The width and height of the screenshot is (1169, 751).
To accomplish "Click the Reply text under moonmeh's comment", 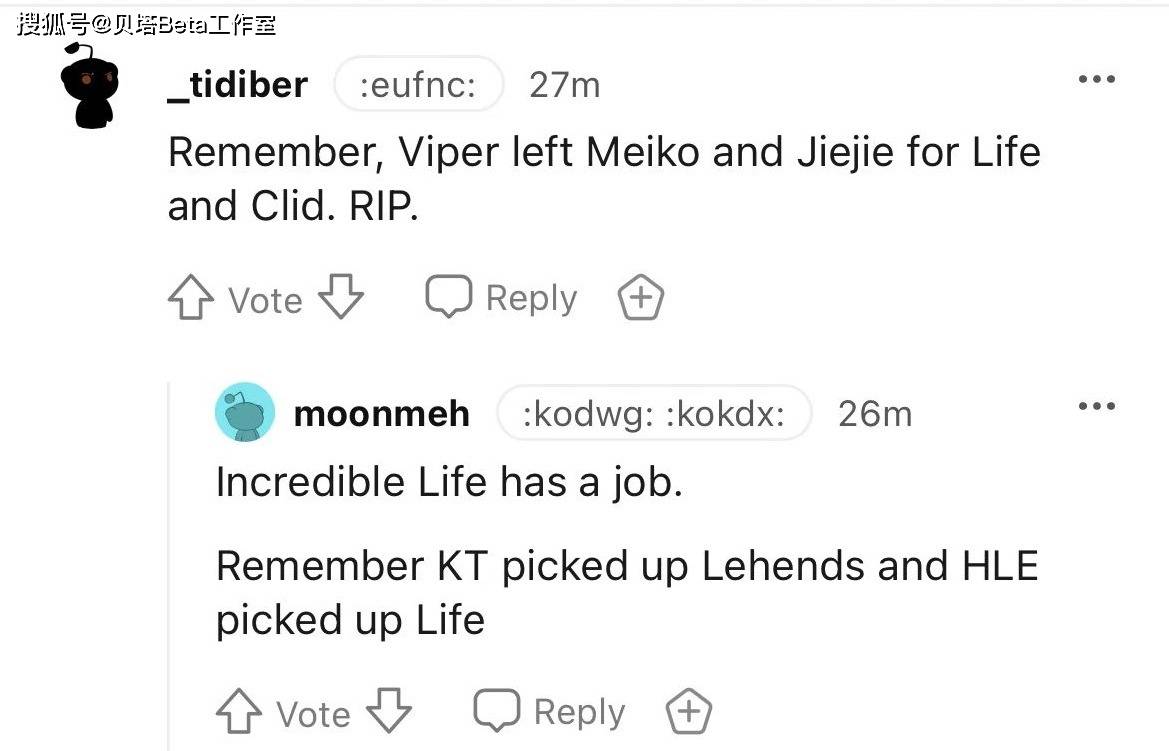I will 579,712.
